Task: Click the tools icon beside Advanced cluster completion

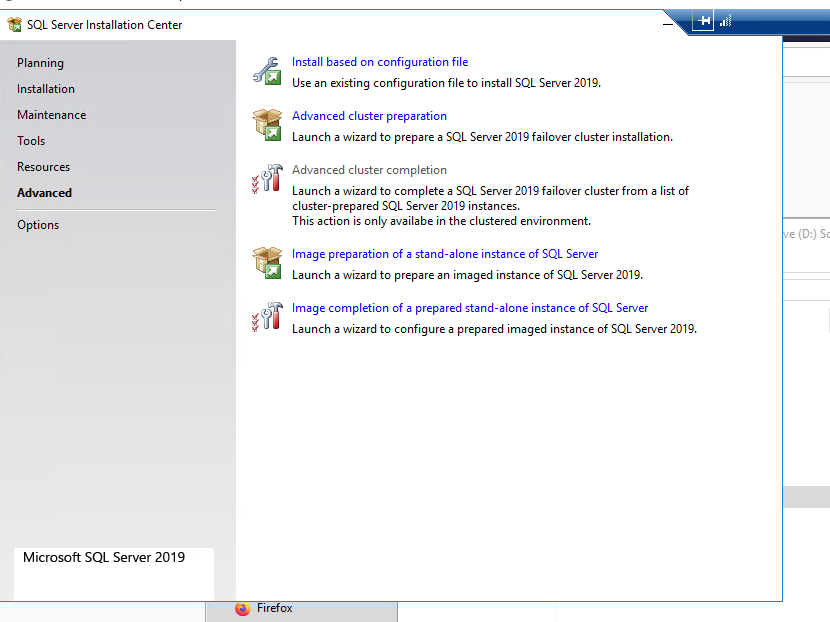Action: point(267,178)
